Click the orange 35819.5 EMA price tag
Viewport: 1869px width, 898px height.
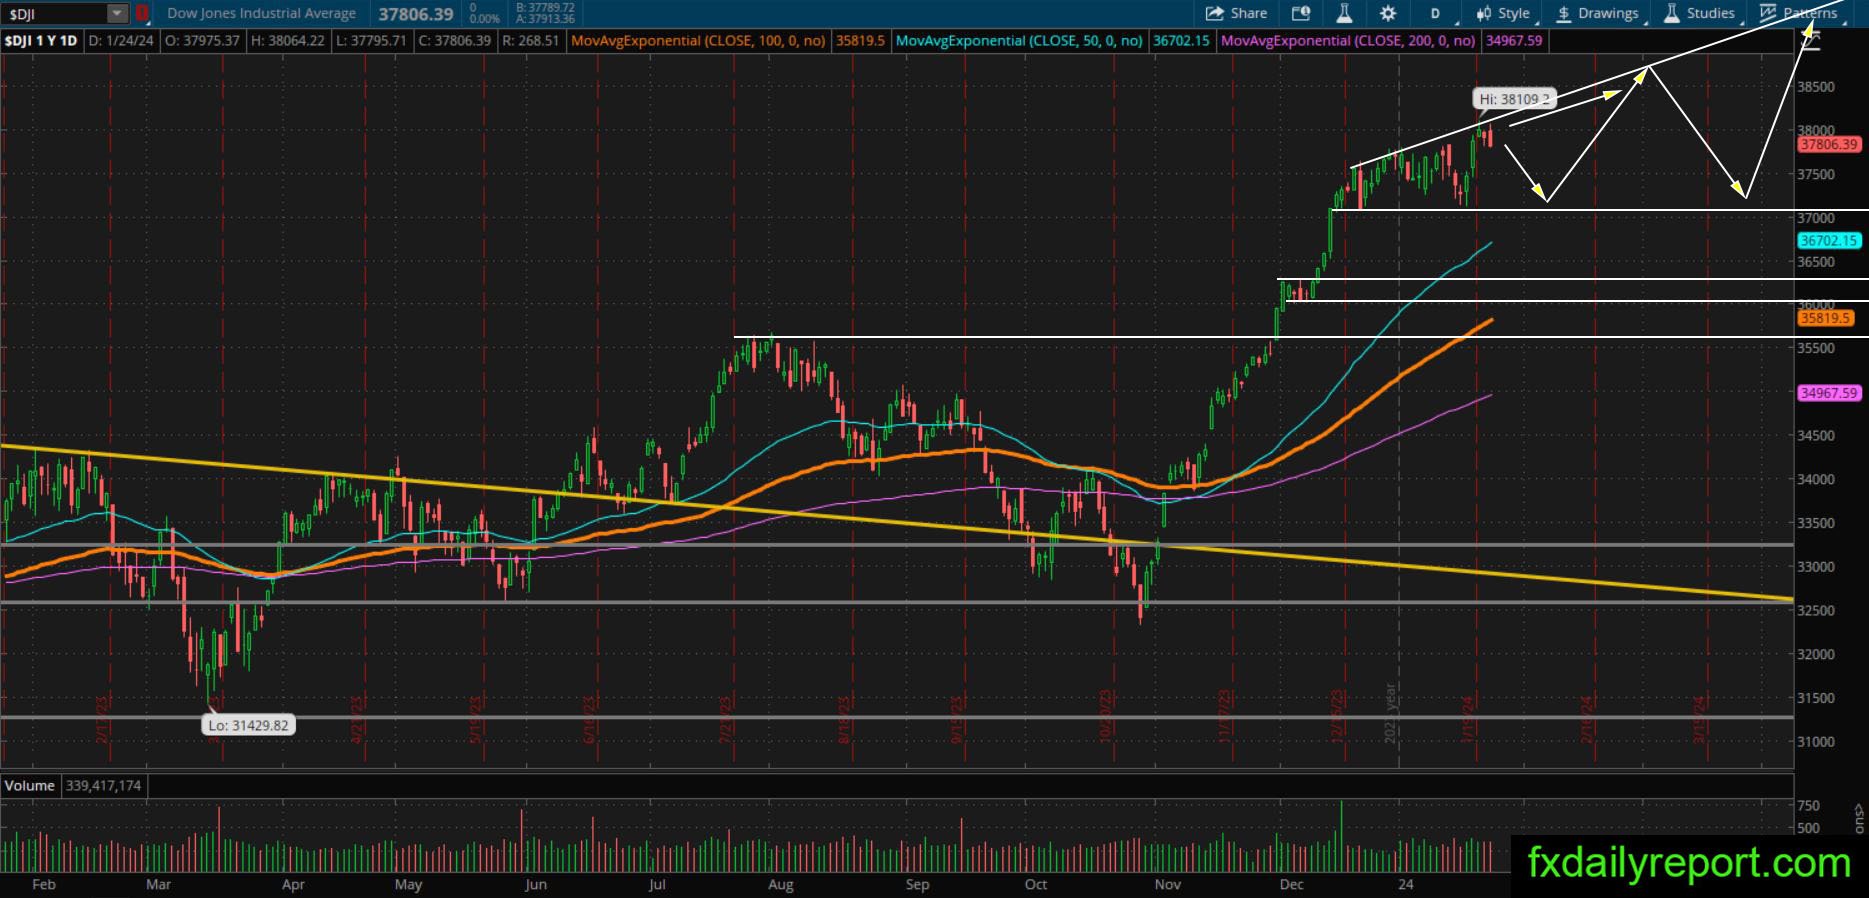point(1826,318)
